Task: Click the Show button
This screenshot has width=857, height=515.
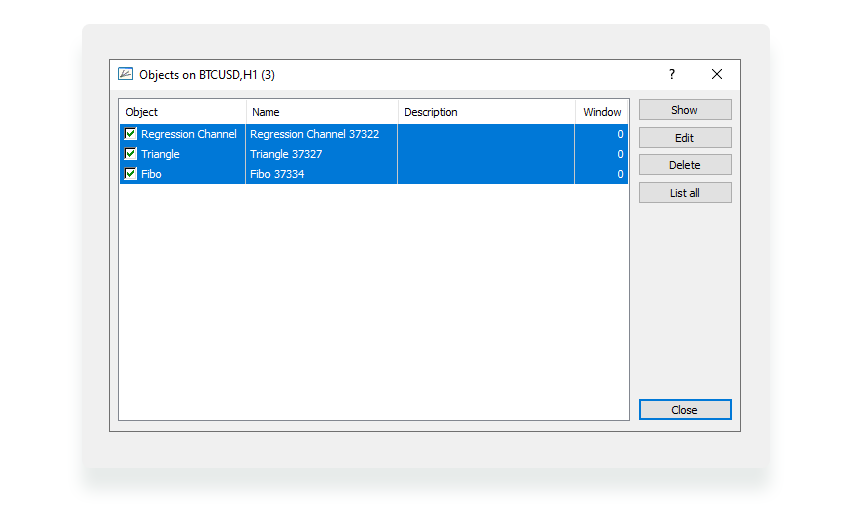Action: [685, 110]
